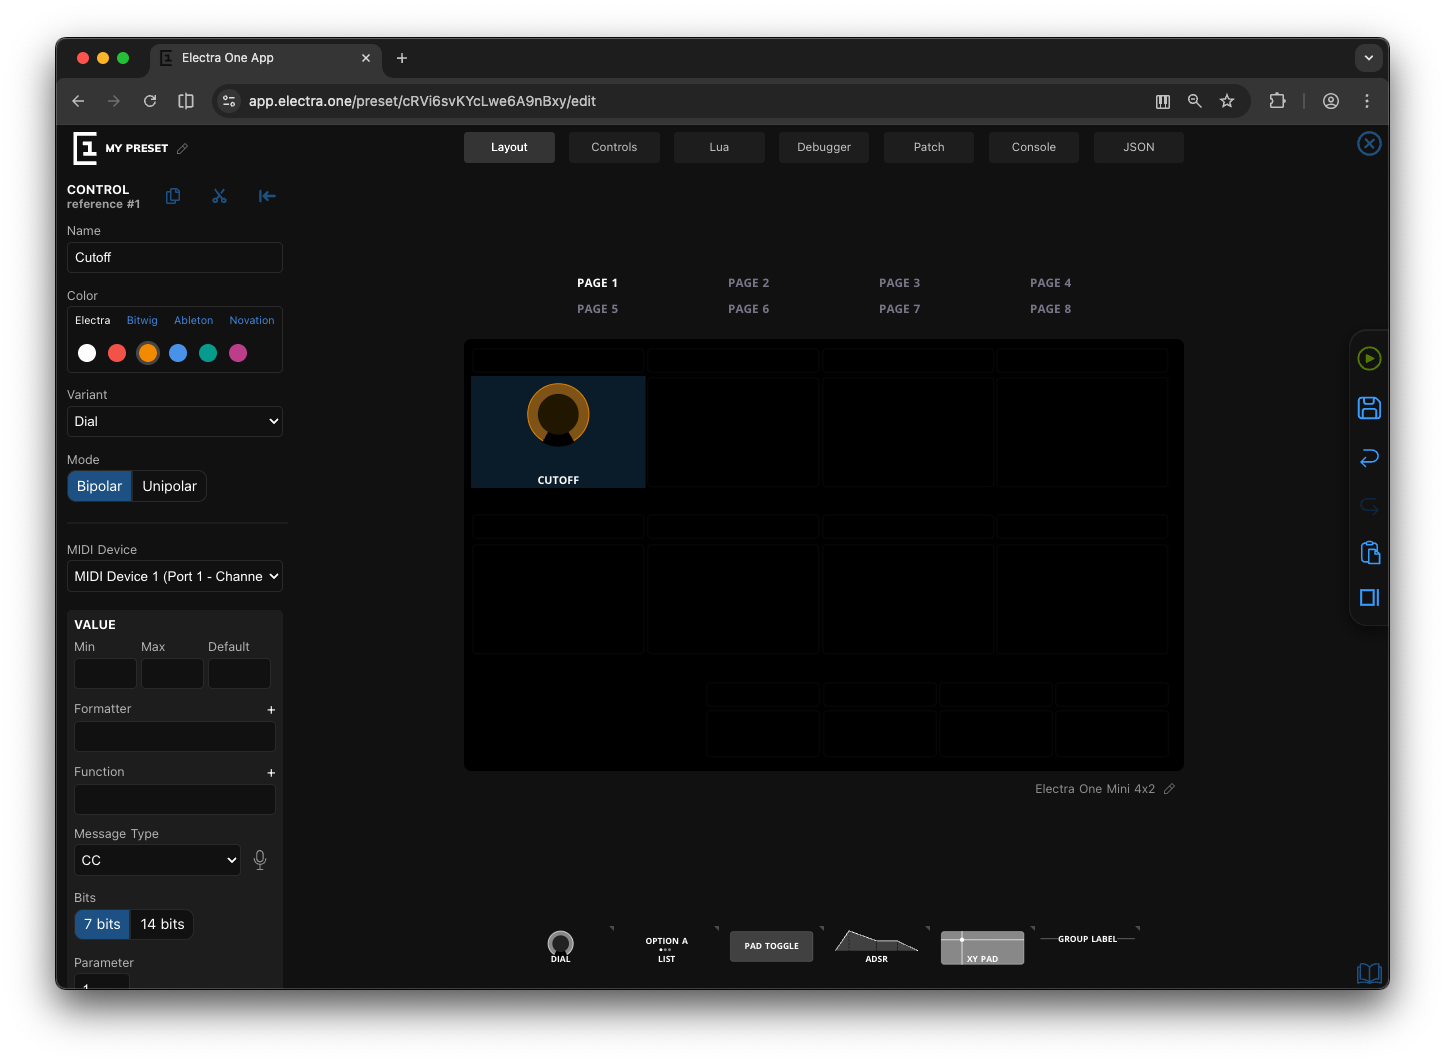
Task: Expand the MIDI Device dropdown
Action: point(175,577)
